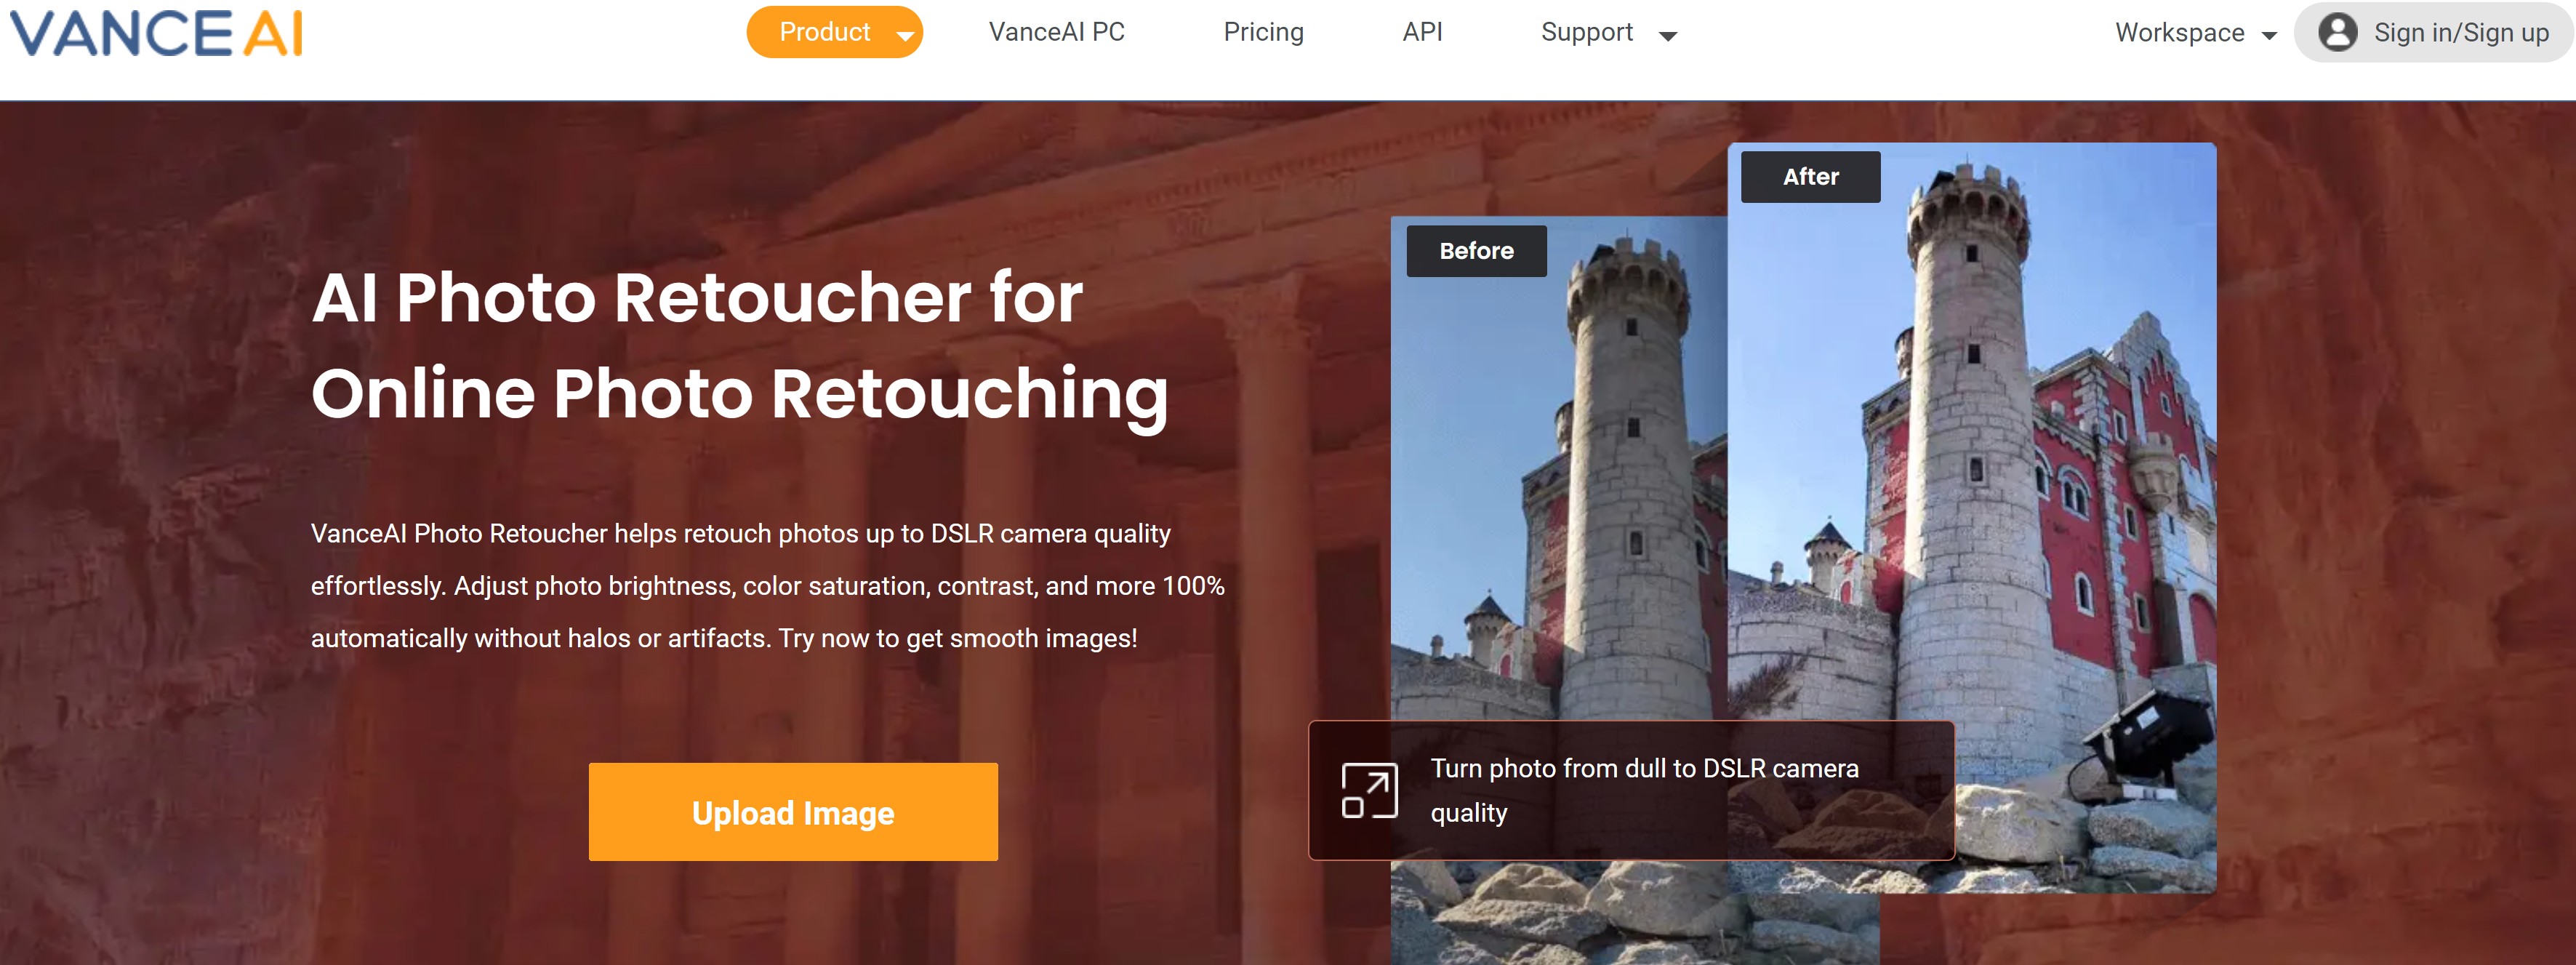Viewport: 2576px width, 965px height.
Task: Click the DSLR camera quality caption
Action: pyautogui.click(x=1644, y=790)
